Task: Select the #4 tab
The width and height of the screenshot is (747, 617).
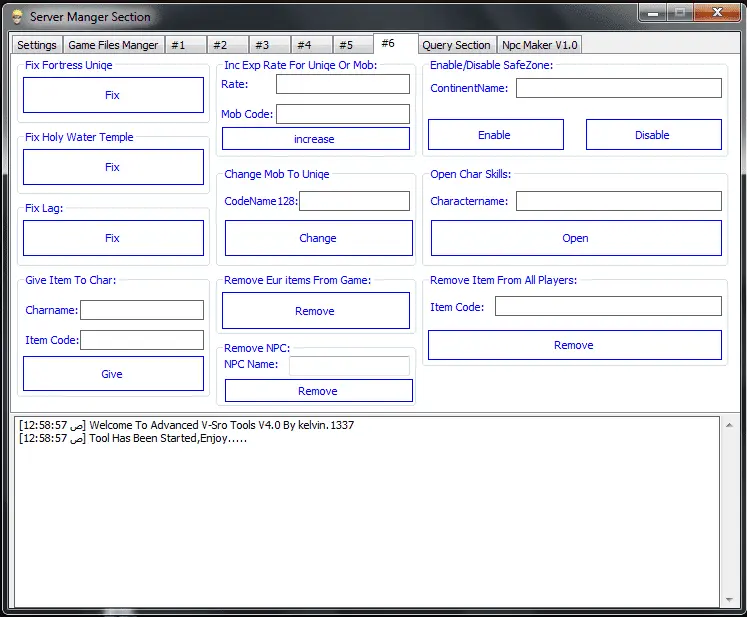Action: [312, 45]
